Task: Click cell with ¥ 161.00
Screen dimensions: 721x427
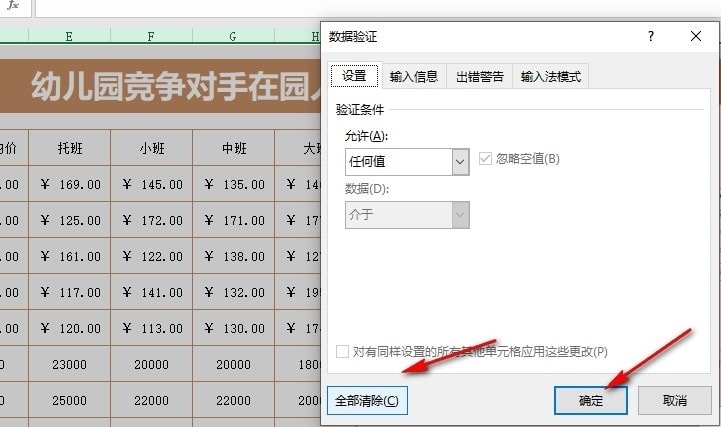Action: (69, 256)
